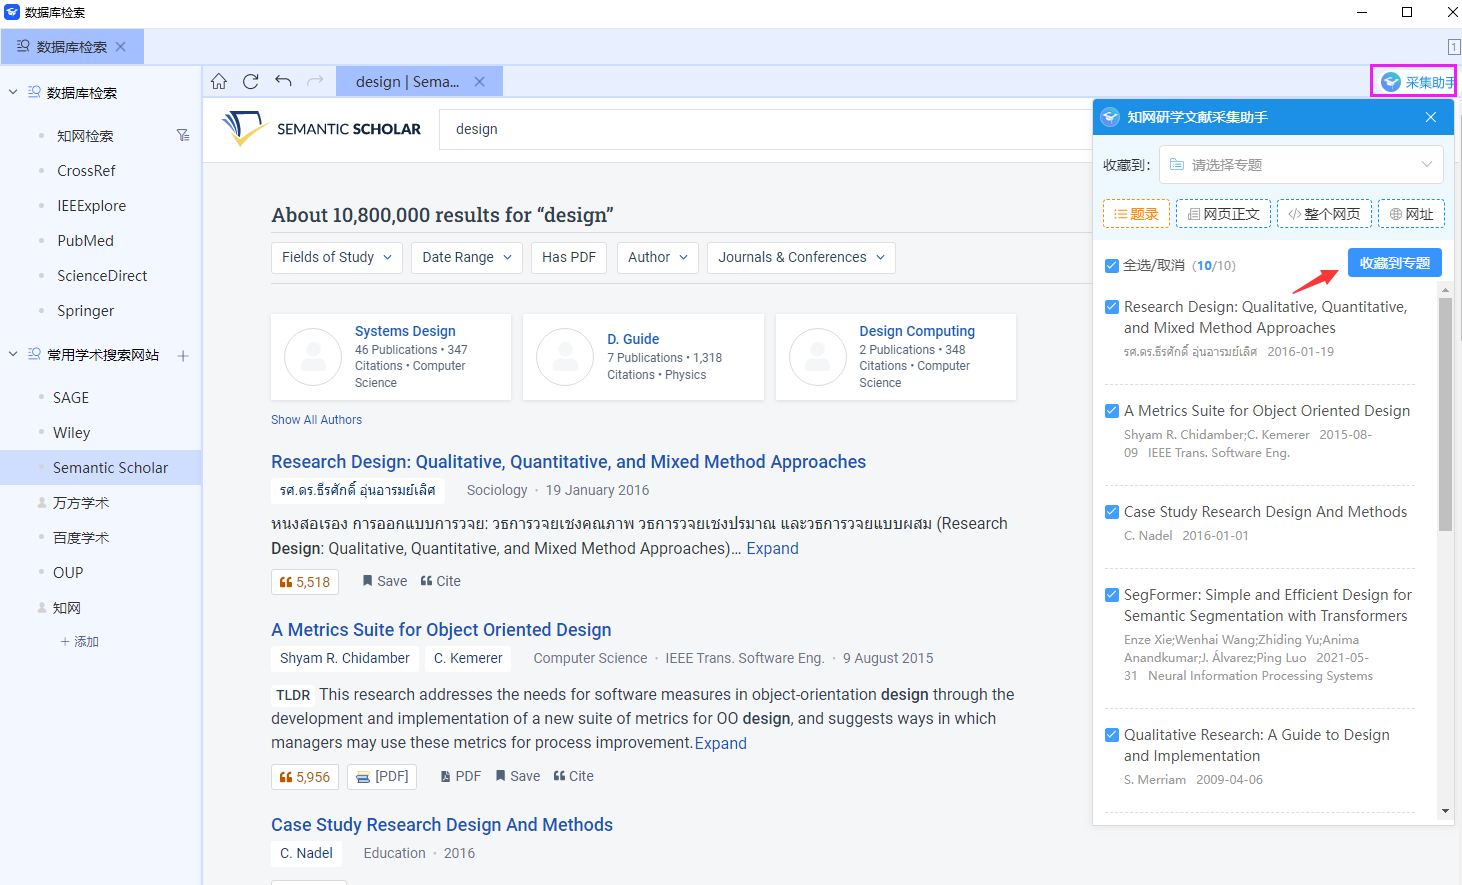Click 添加 to add a website

[80, 642]
